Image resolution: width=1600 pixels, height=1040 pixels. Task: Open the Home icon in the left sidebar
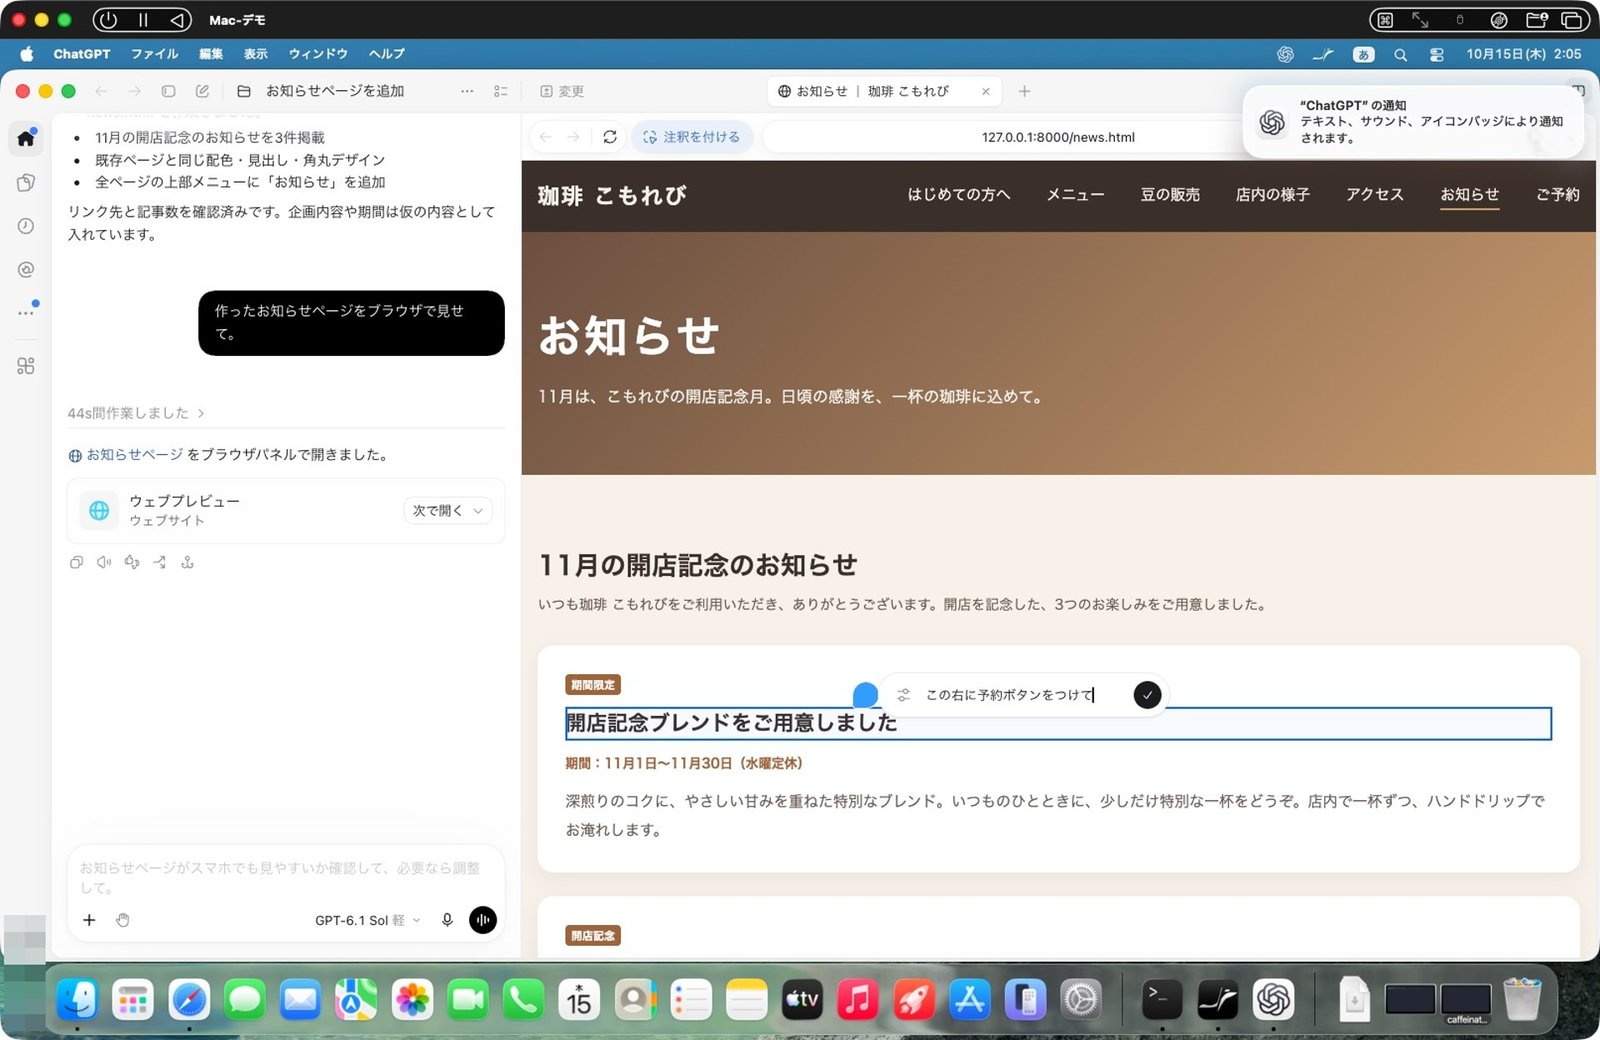(26, 138)
